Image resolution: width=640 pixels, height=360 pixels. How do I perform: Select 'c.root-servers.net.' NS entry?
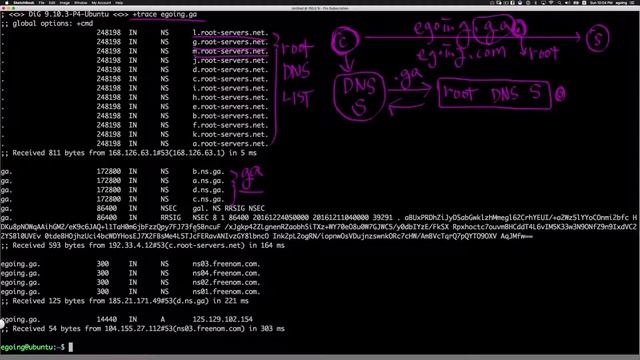tap(230, 79)
